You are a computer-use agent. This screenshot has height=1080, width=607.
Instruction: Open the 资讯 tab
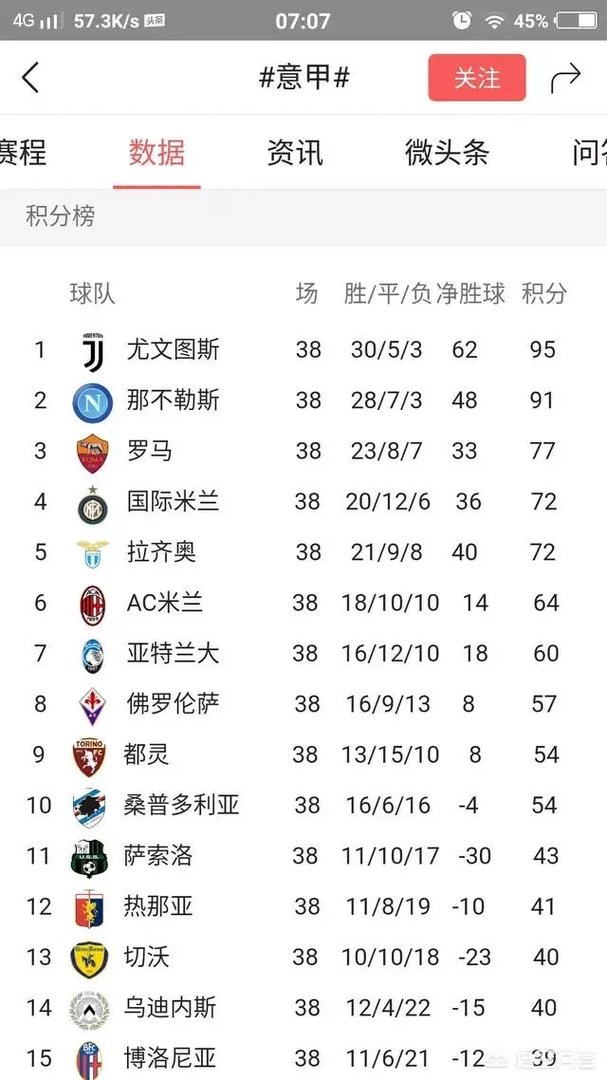click(x=295, y=152)
